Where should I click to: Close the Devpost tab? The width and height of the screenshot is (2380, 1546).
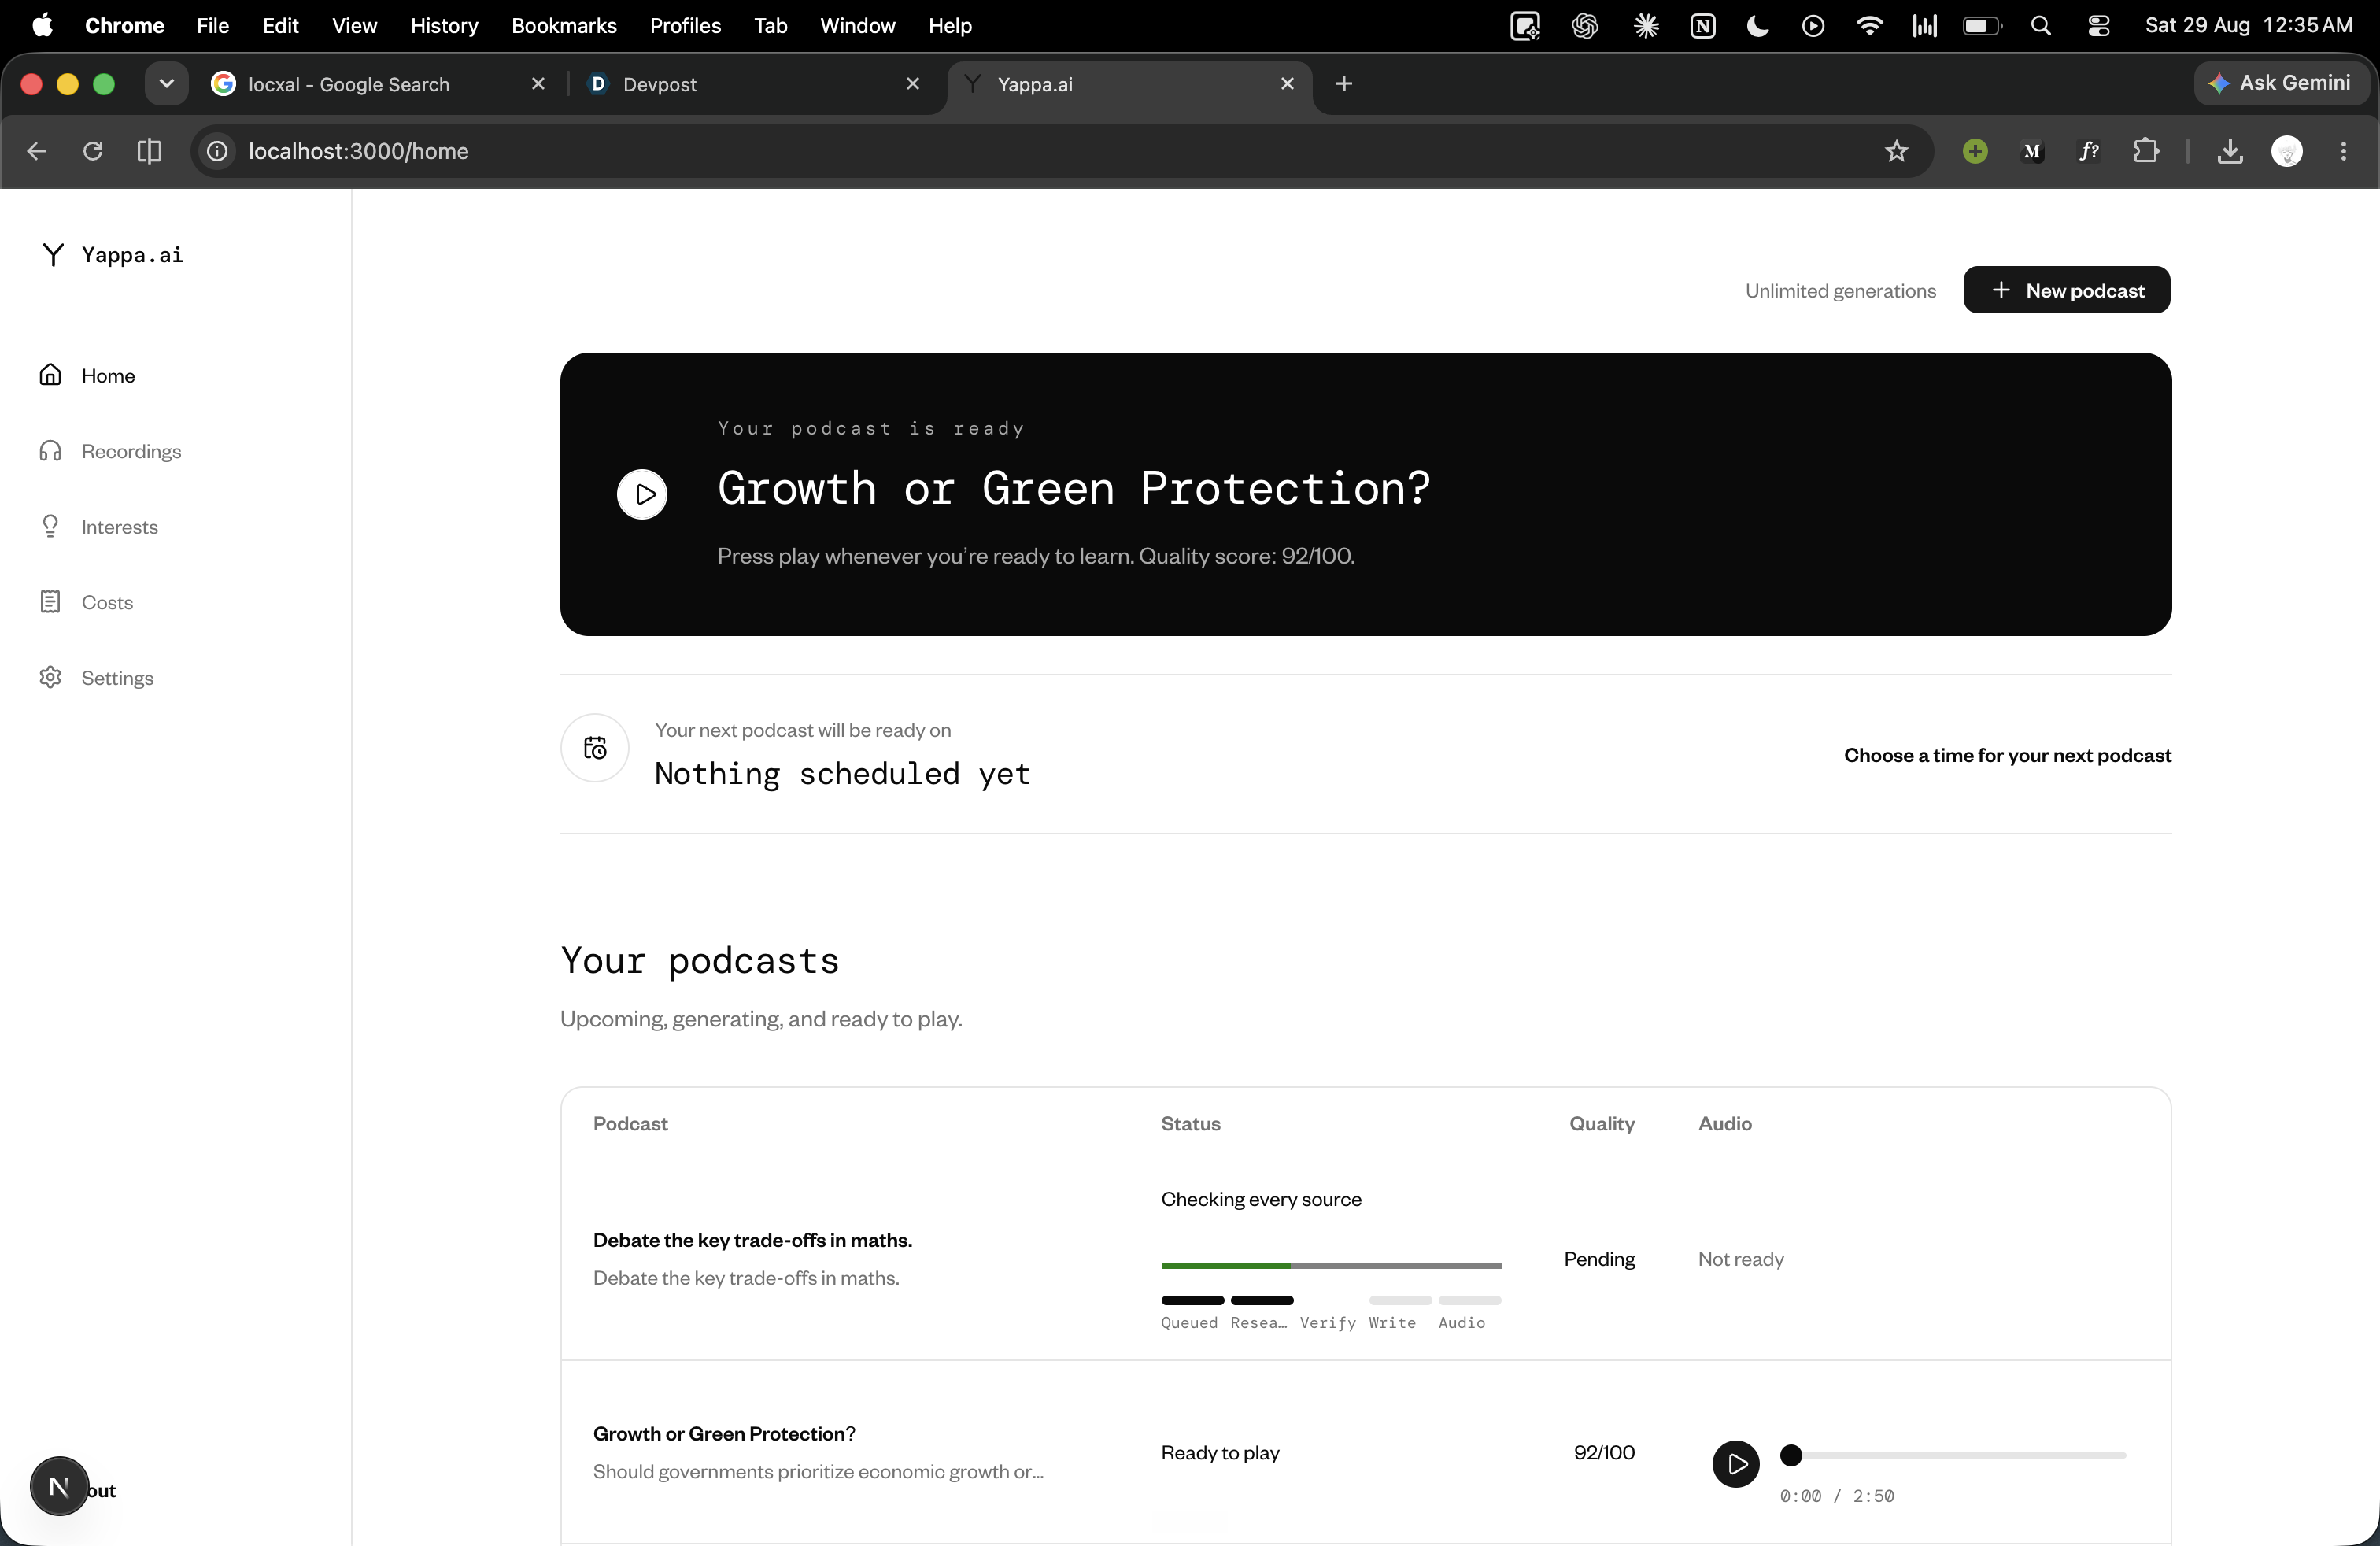[x=912, y=84]
